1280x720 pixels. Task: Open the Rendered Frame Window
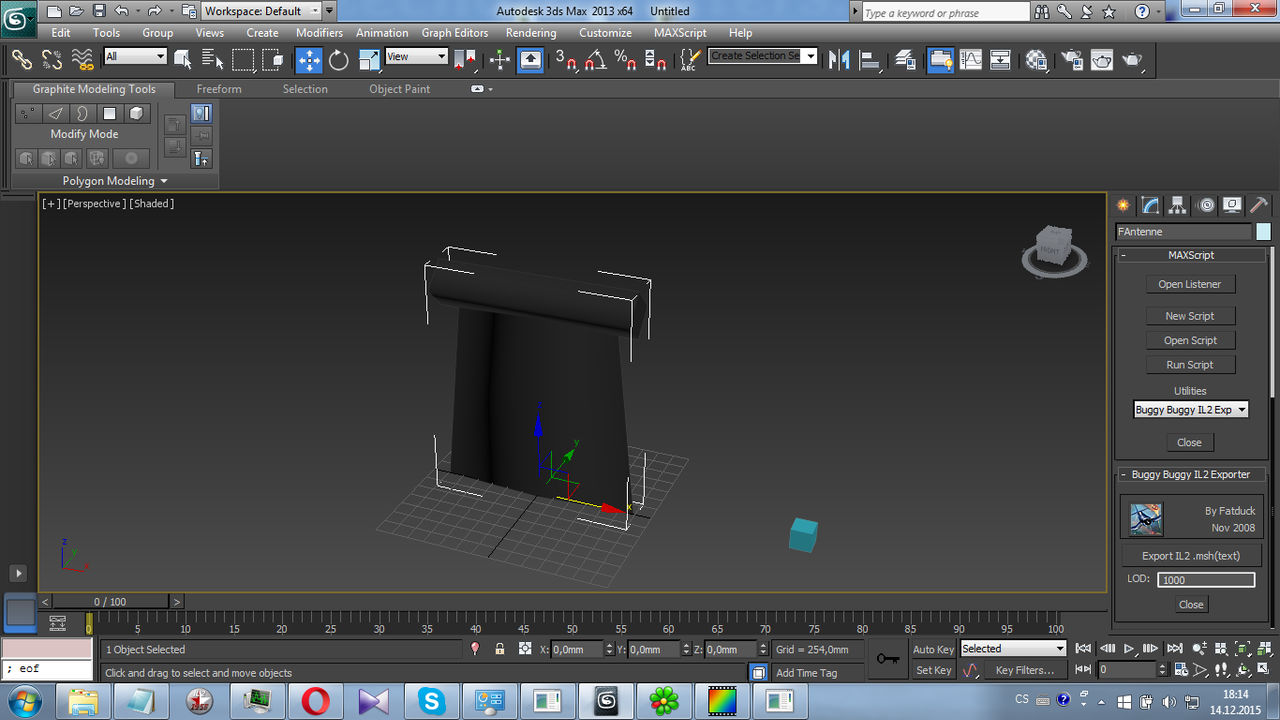(1102, 60)
